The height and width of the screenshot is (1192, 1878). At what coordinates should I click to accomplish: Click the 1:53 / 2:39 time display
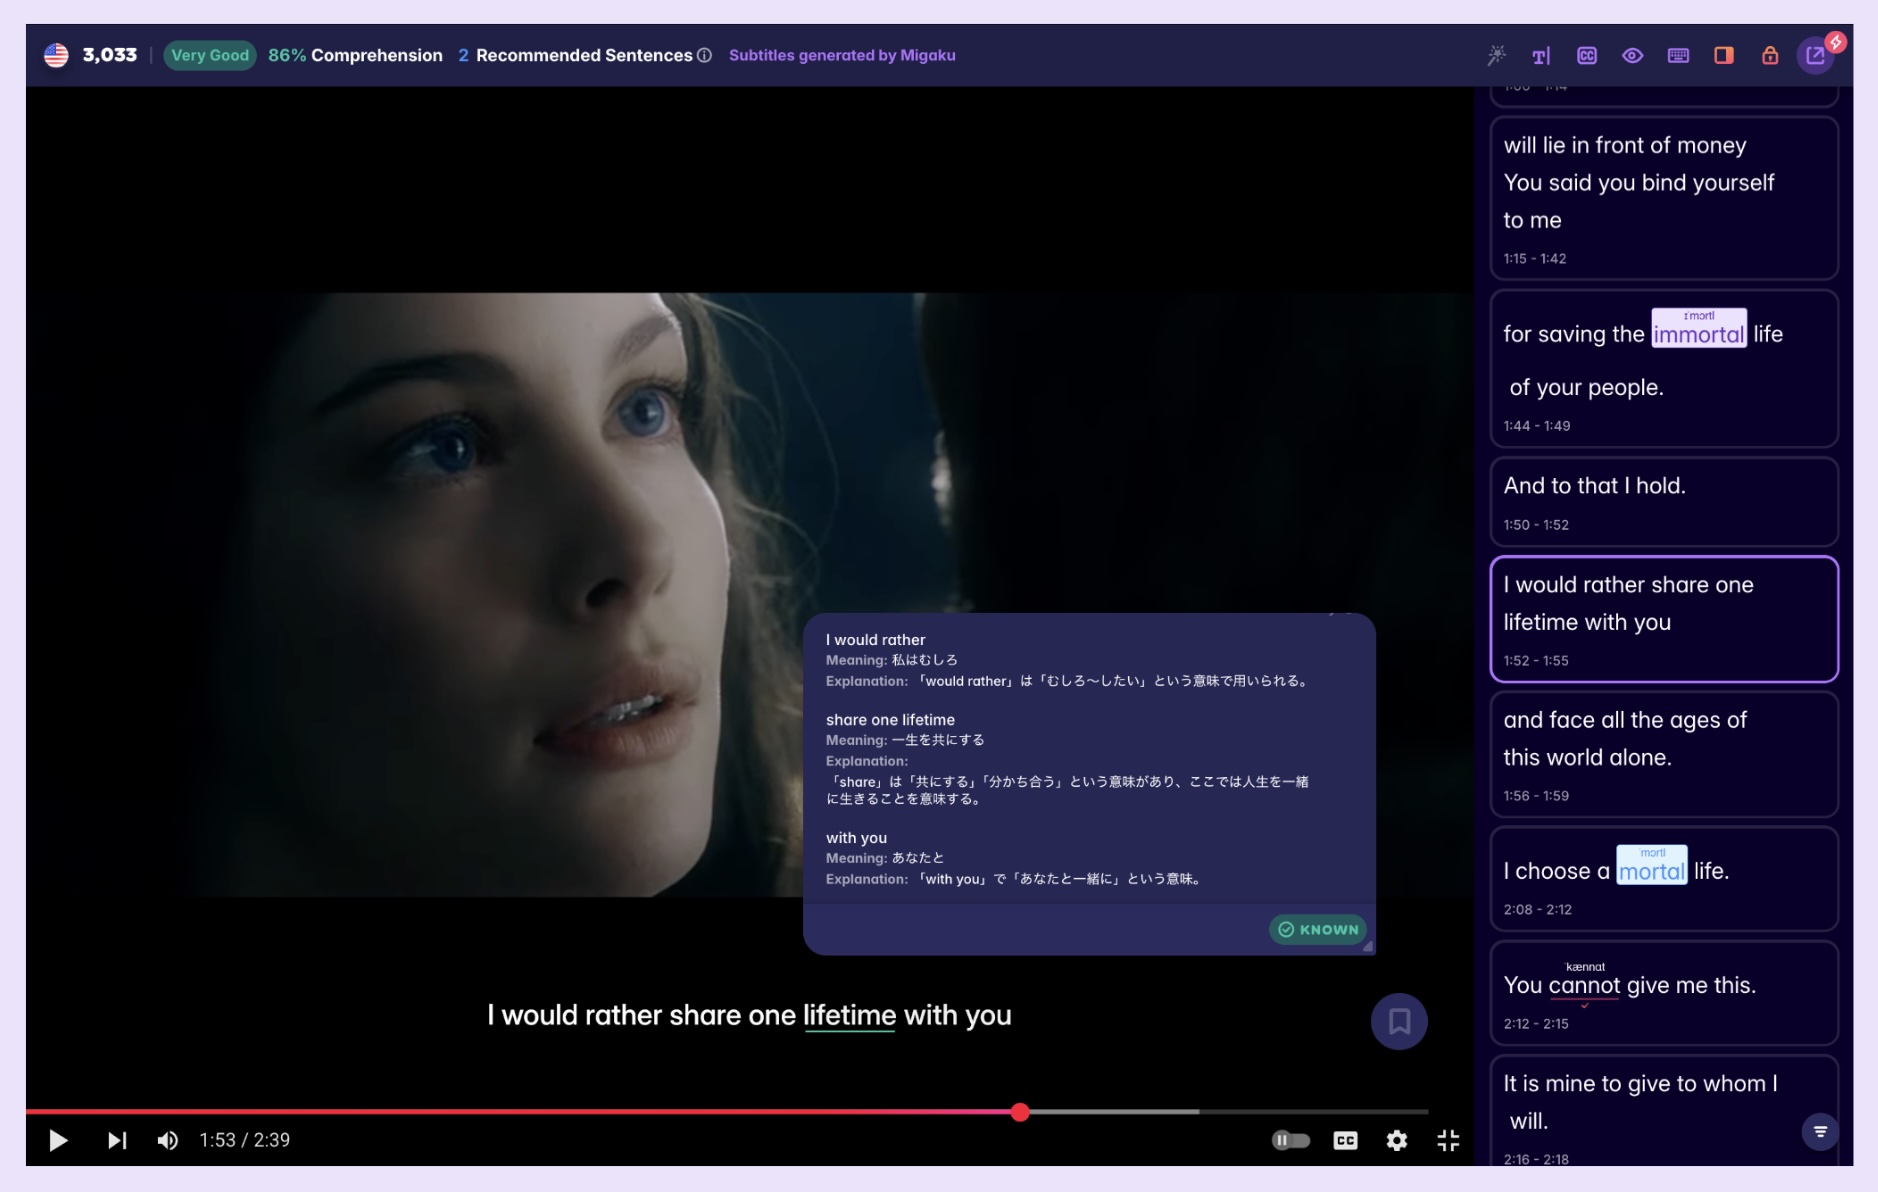(x=244, y=1140)
